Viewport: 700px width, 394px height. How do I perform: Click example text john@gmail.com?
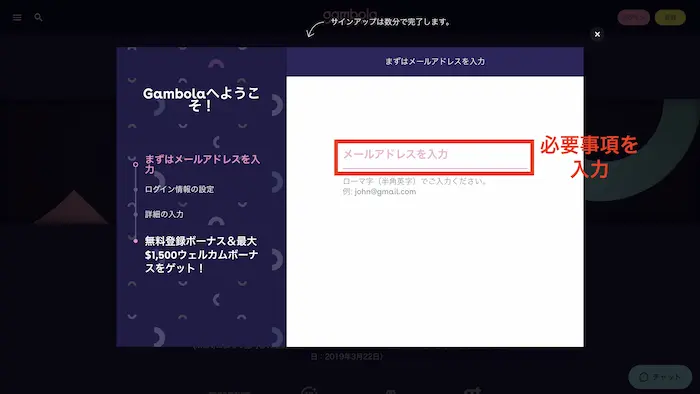(x=385, y=191)
